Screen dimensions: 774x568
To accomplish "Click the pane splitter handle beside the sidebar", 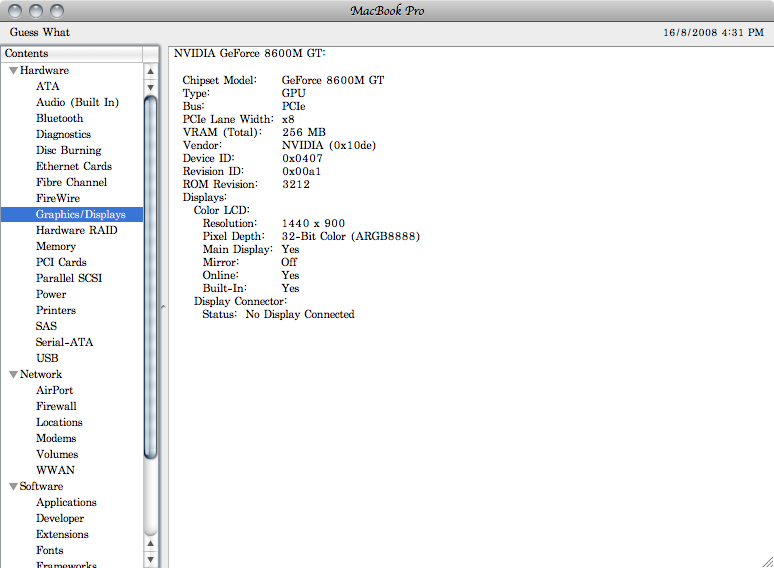I will tap(163, 307).
